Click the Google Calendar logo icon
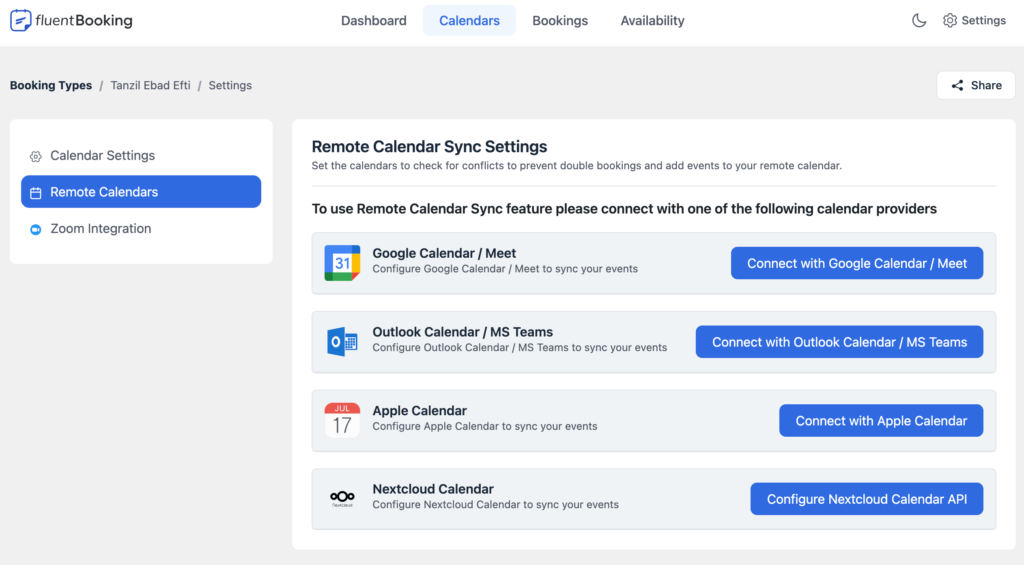This screenshot has height=565, width=1024. [342, 263]
